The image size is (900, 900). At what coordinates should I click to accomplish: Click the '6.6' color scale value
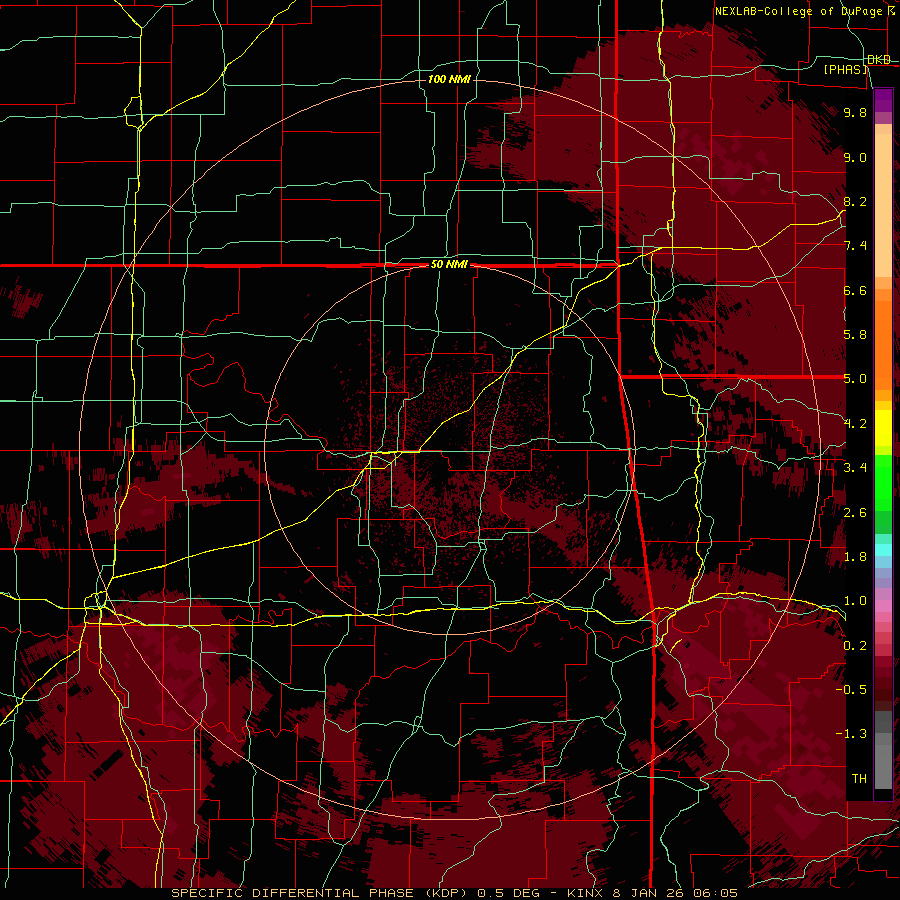point(855,290)
